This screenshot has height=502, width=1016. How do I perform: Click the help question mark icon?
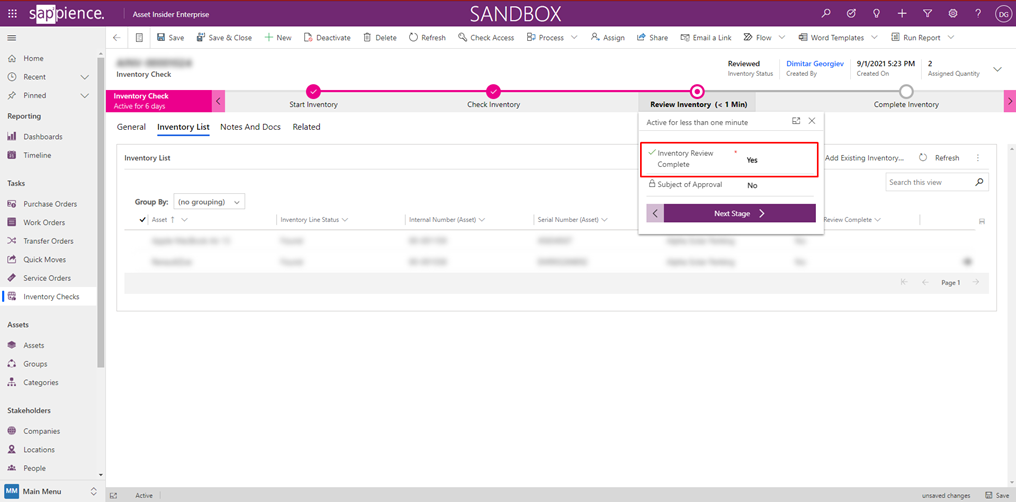coord(977,14)
